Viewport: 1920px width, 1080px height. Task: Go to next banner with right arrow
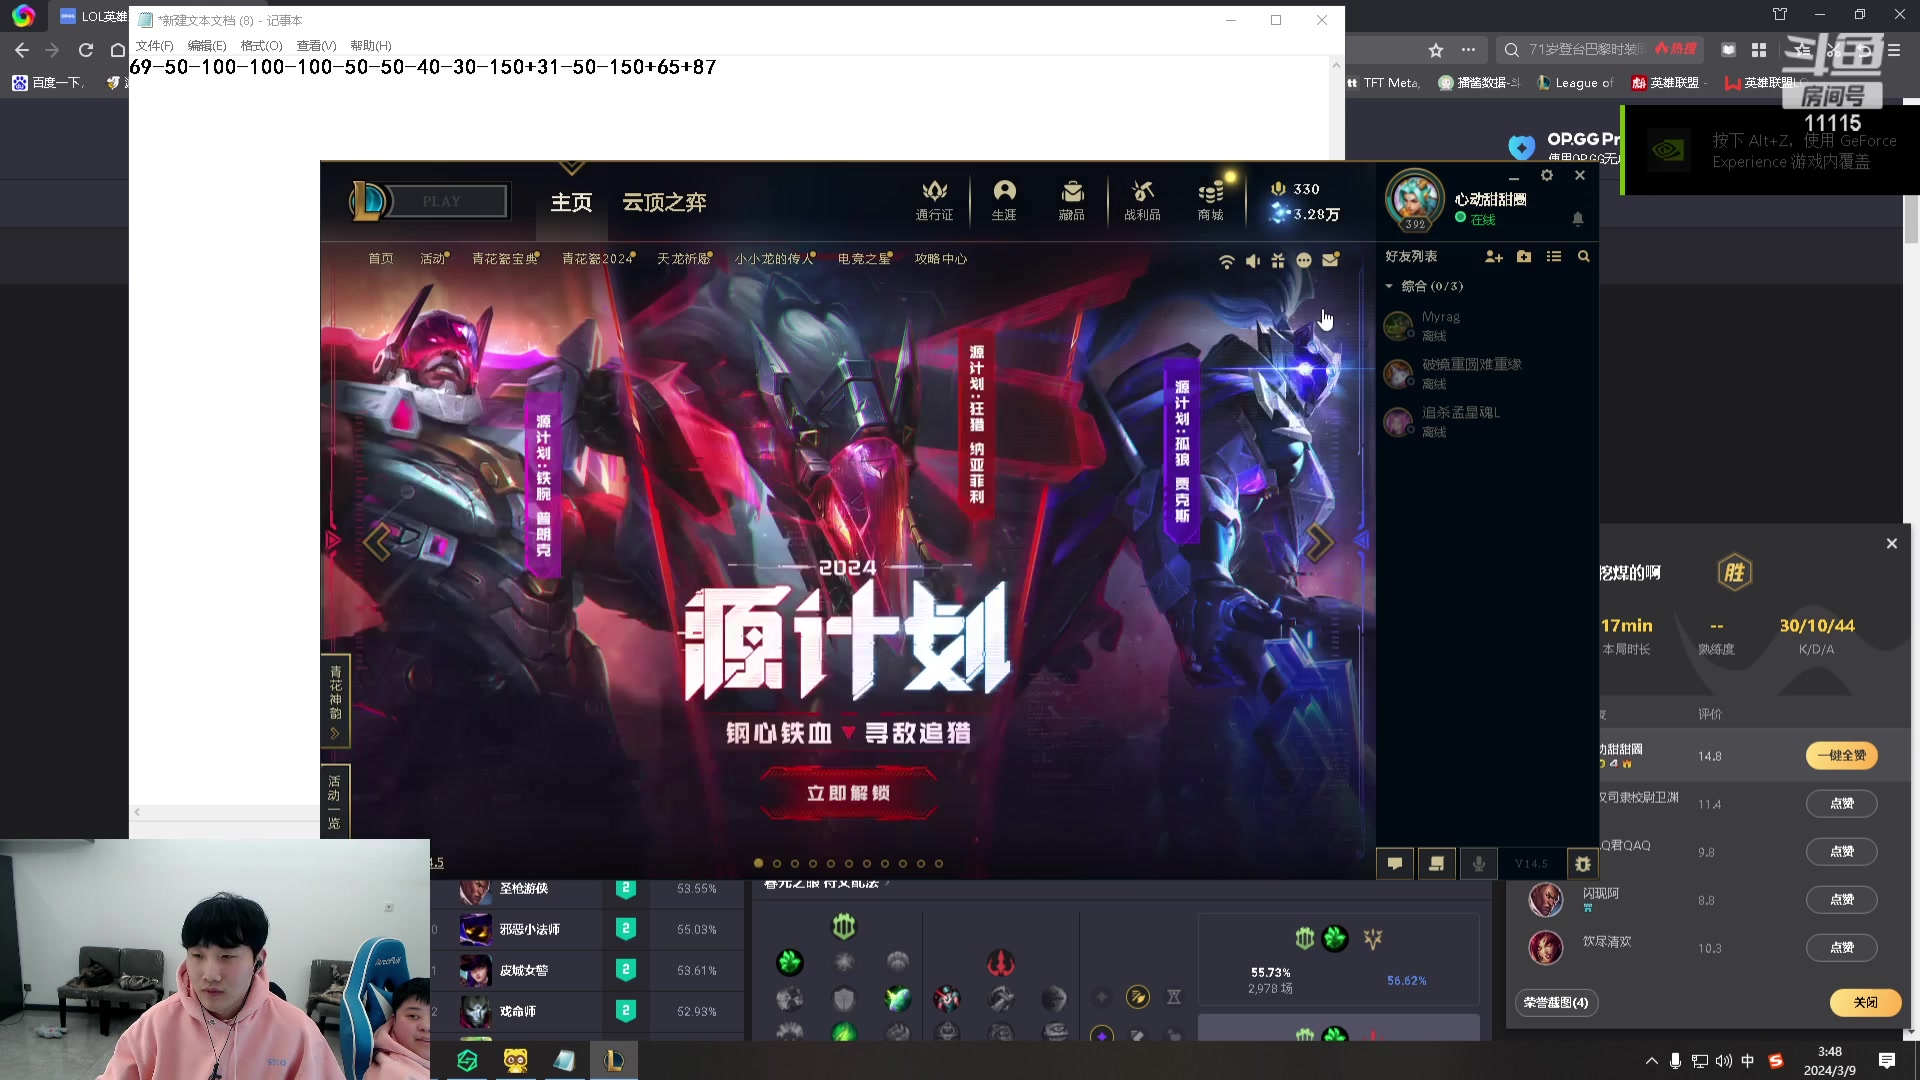click(x=1320, y=542)
